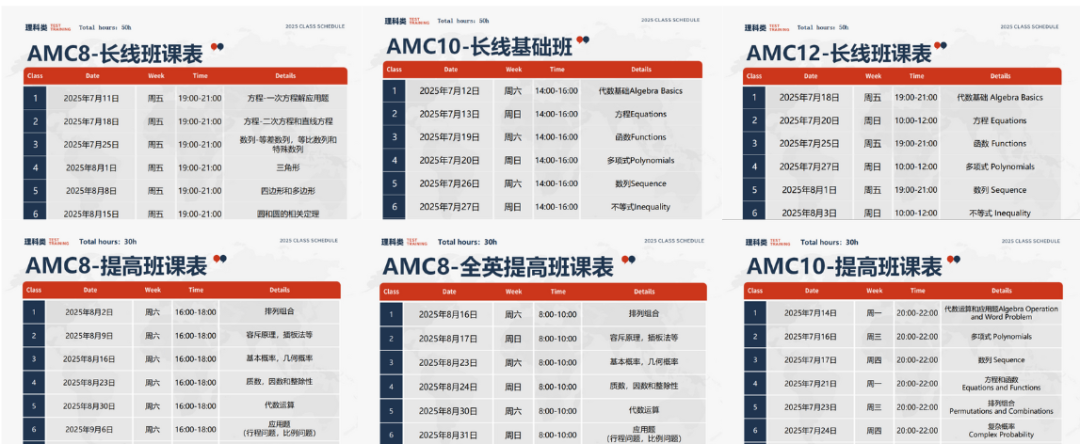Image resolution: width=1080 pixels, height=444 pixels.
Task: Select the "四边形和多边形" details cell
Action: pos(286,191)
